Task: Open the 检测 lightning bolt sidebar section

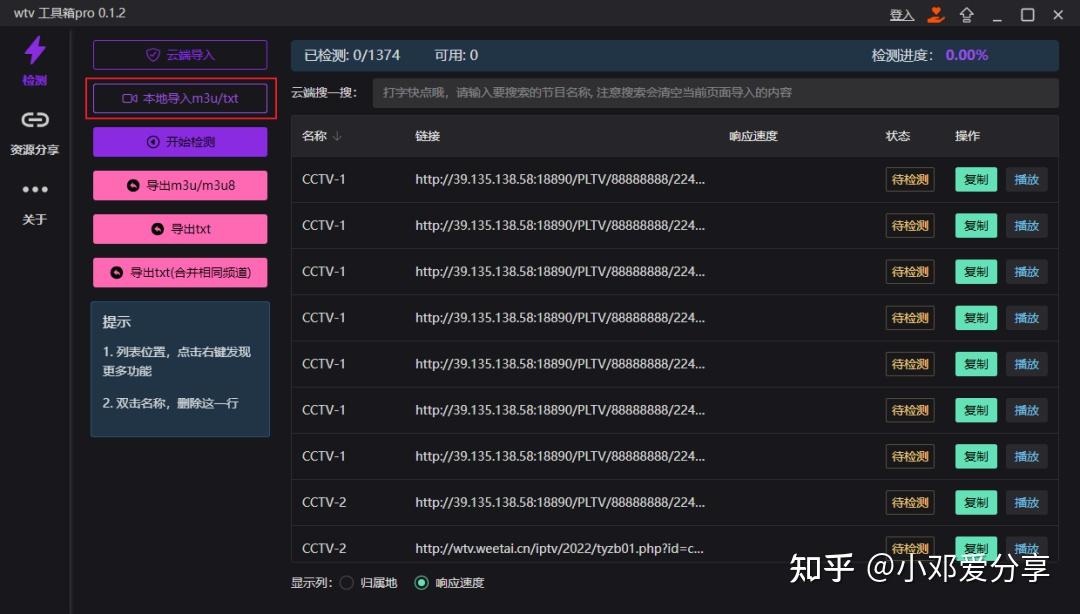Action: [34, 61]
